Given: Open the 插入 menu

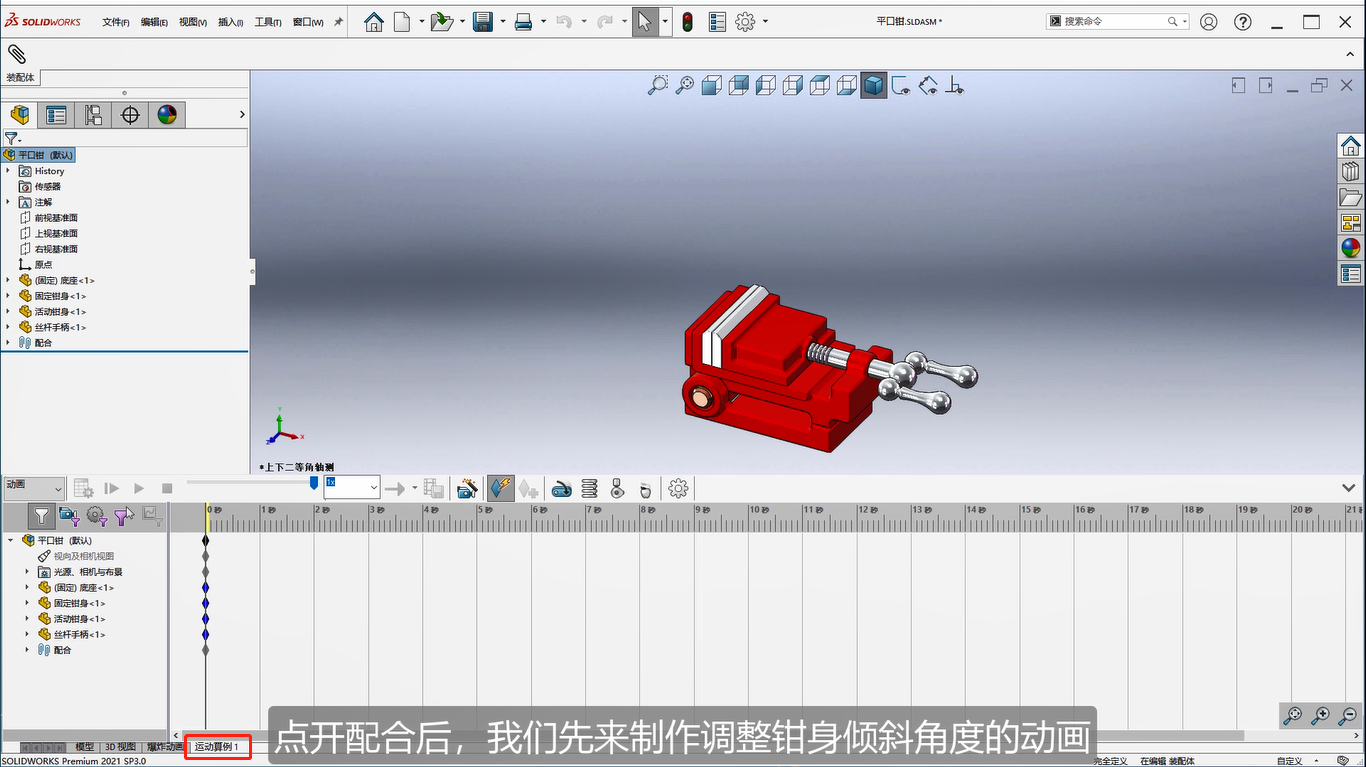Looking at the screenshot, I should pyautogui.click(x=230, y=22).
